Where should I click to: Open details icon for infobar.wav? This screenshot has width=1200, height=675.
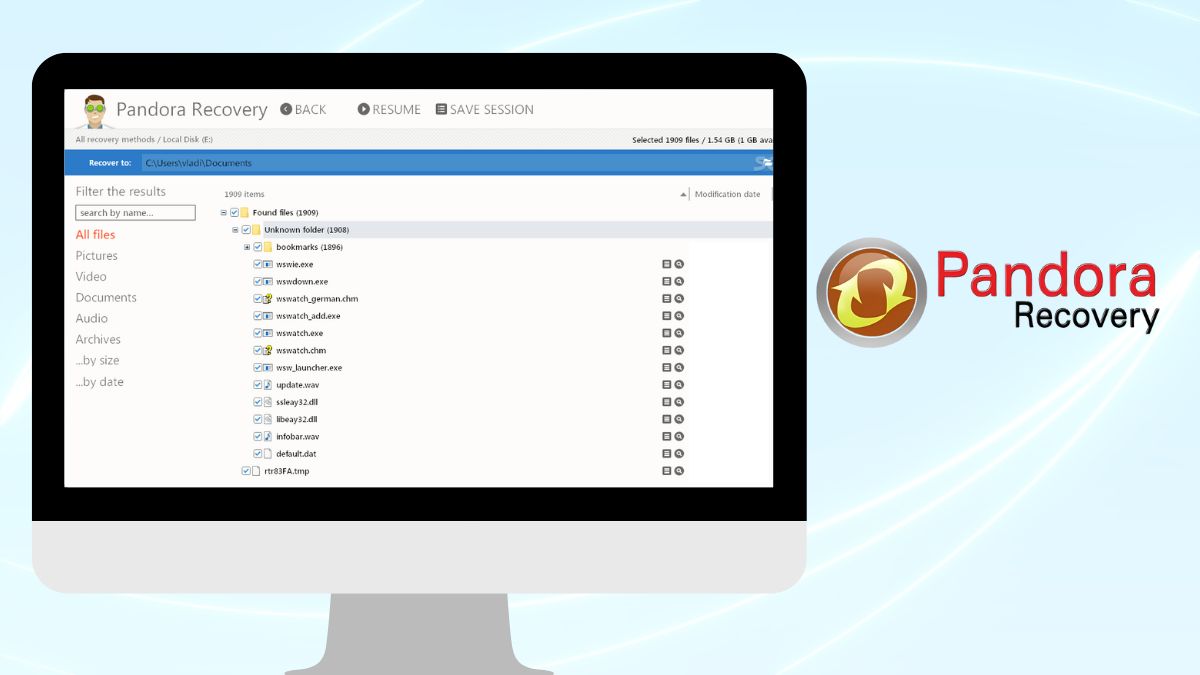click(x=667, y=437)
